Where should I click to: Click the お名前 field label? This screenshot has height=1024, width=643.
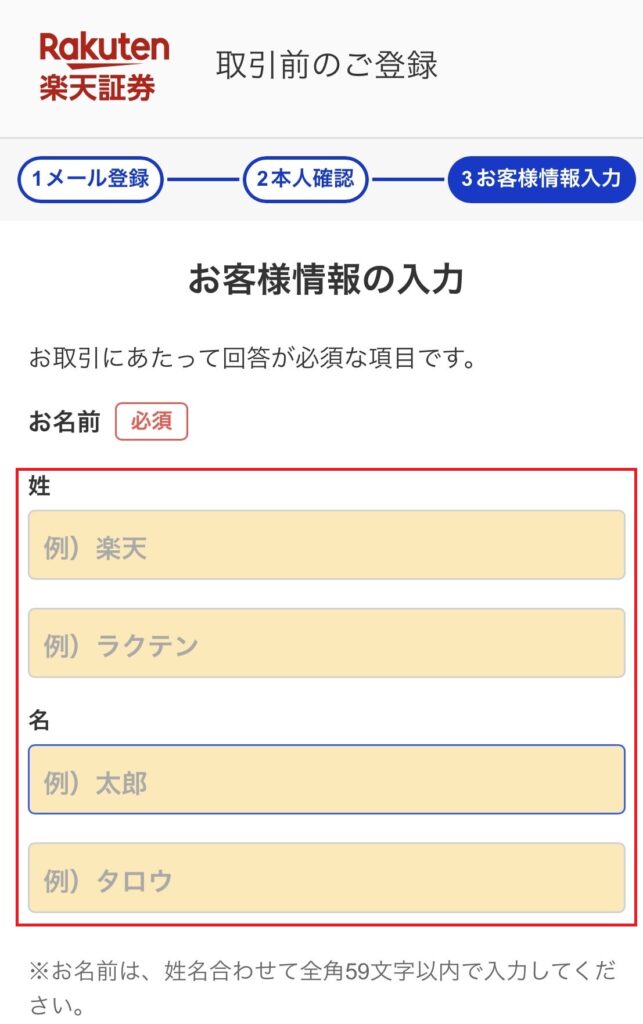pyautogui.click(x=65, y=422)
